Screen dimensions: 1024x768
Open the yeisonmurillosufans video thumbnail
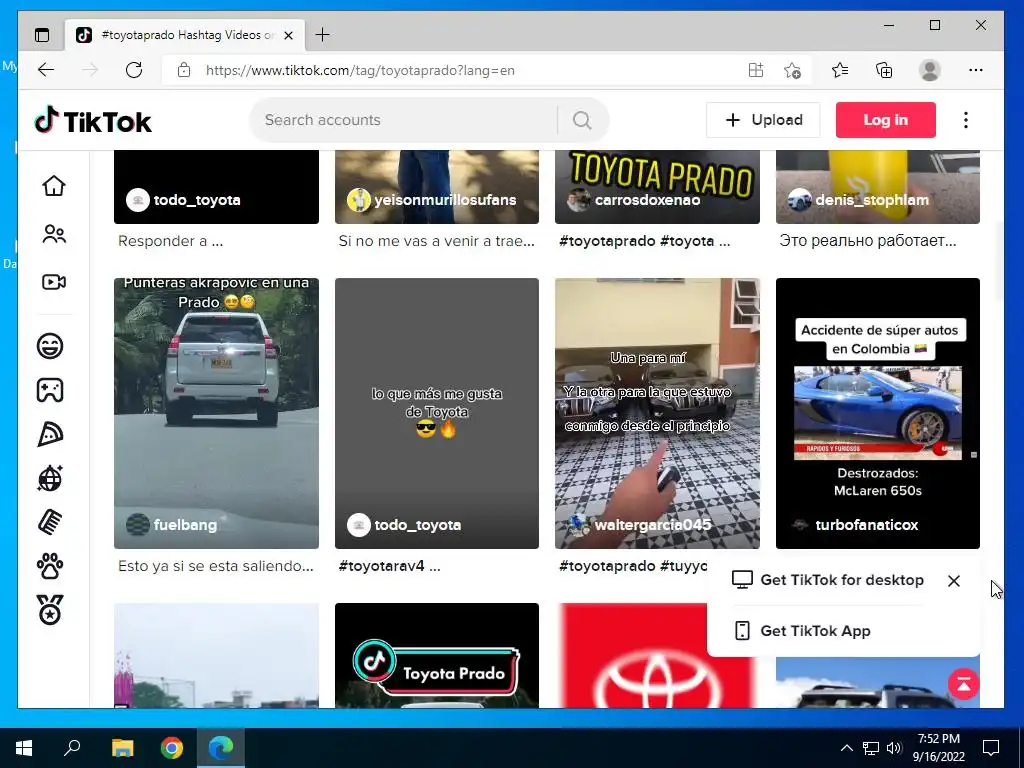point(437,187)
